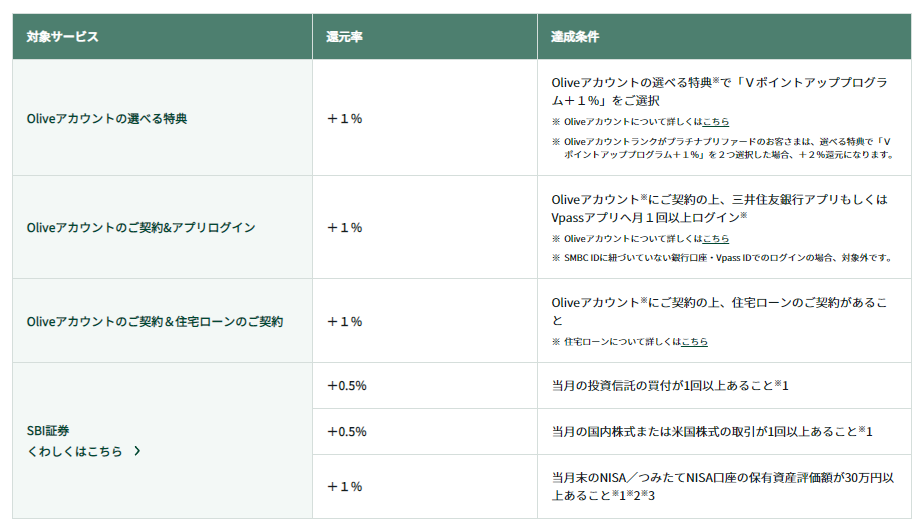This screenshot has width=920, height=524.
Task: Click the chevron arrow beside くわしくはこちら
Action: [x=137, y=451]
